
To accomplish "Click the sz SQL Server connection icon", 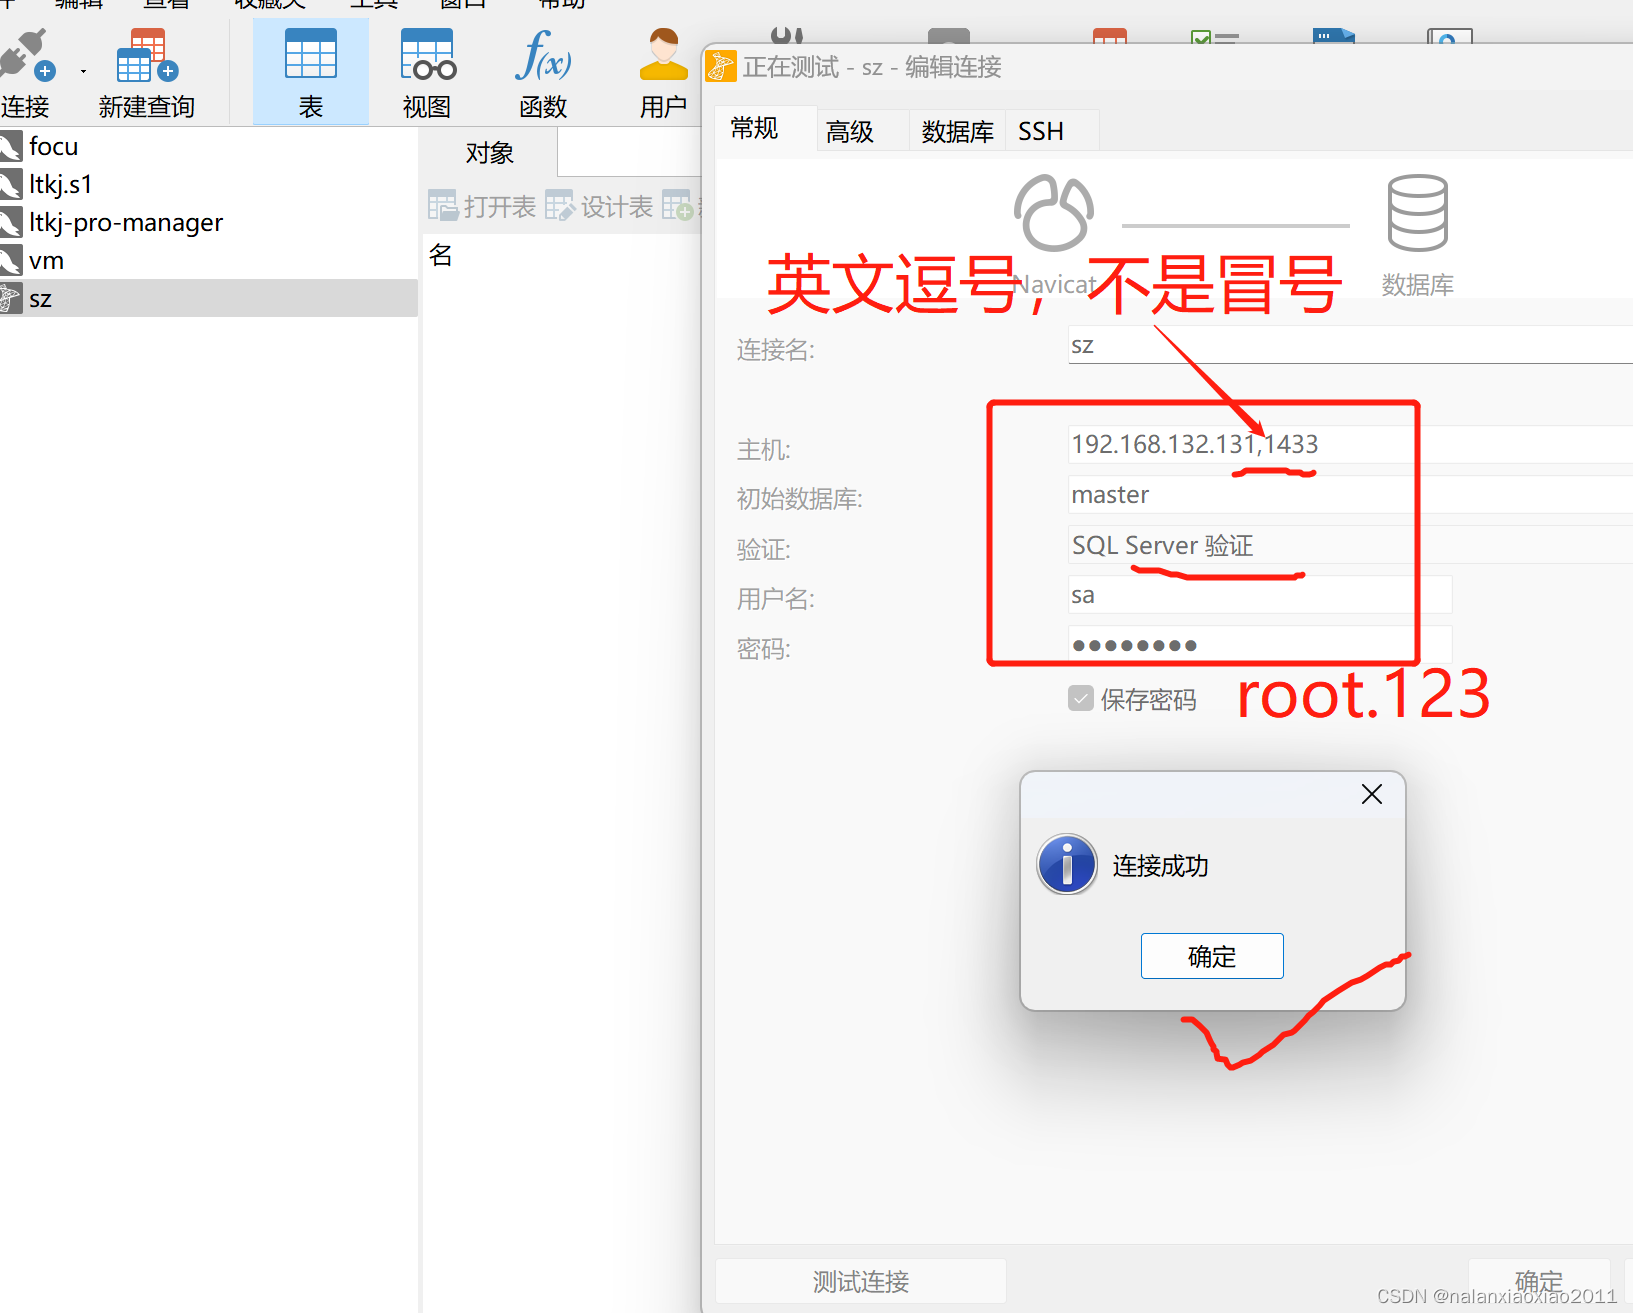I will 10,298.
